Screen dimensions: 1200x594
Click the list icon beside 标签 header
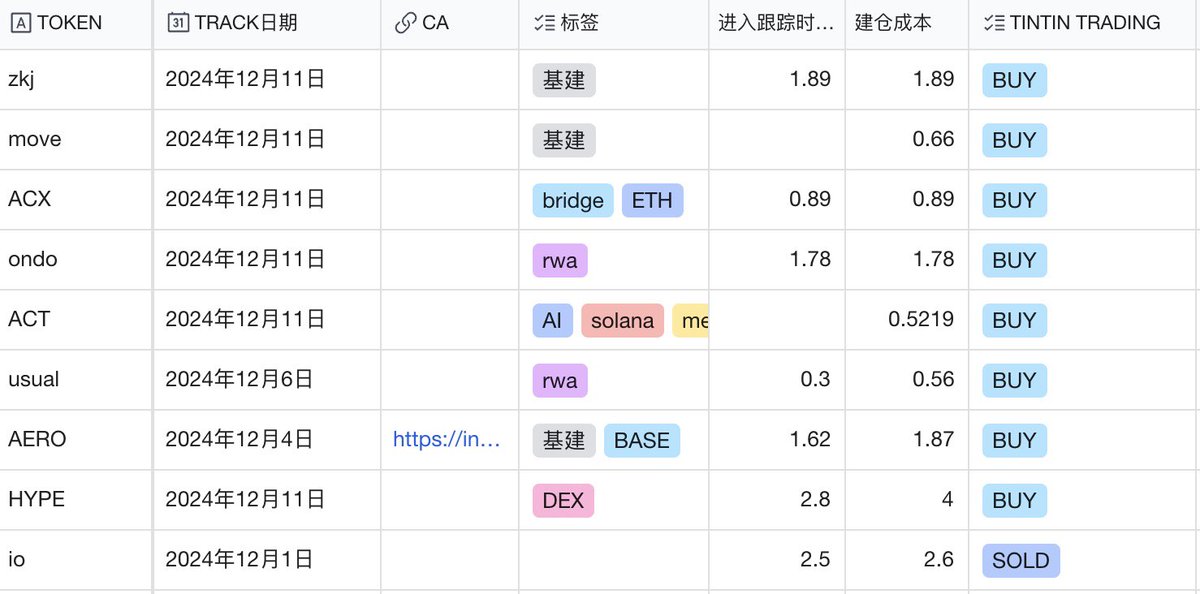(x=543, y=22)
